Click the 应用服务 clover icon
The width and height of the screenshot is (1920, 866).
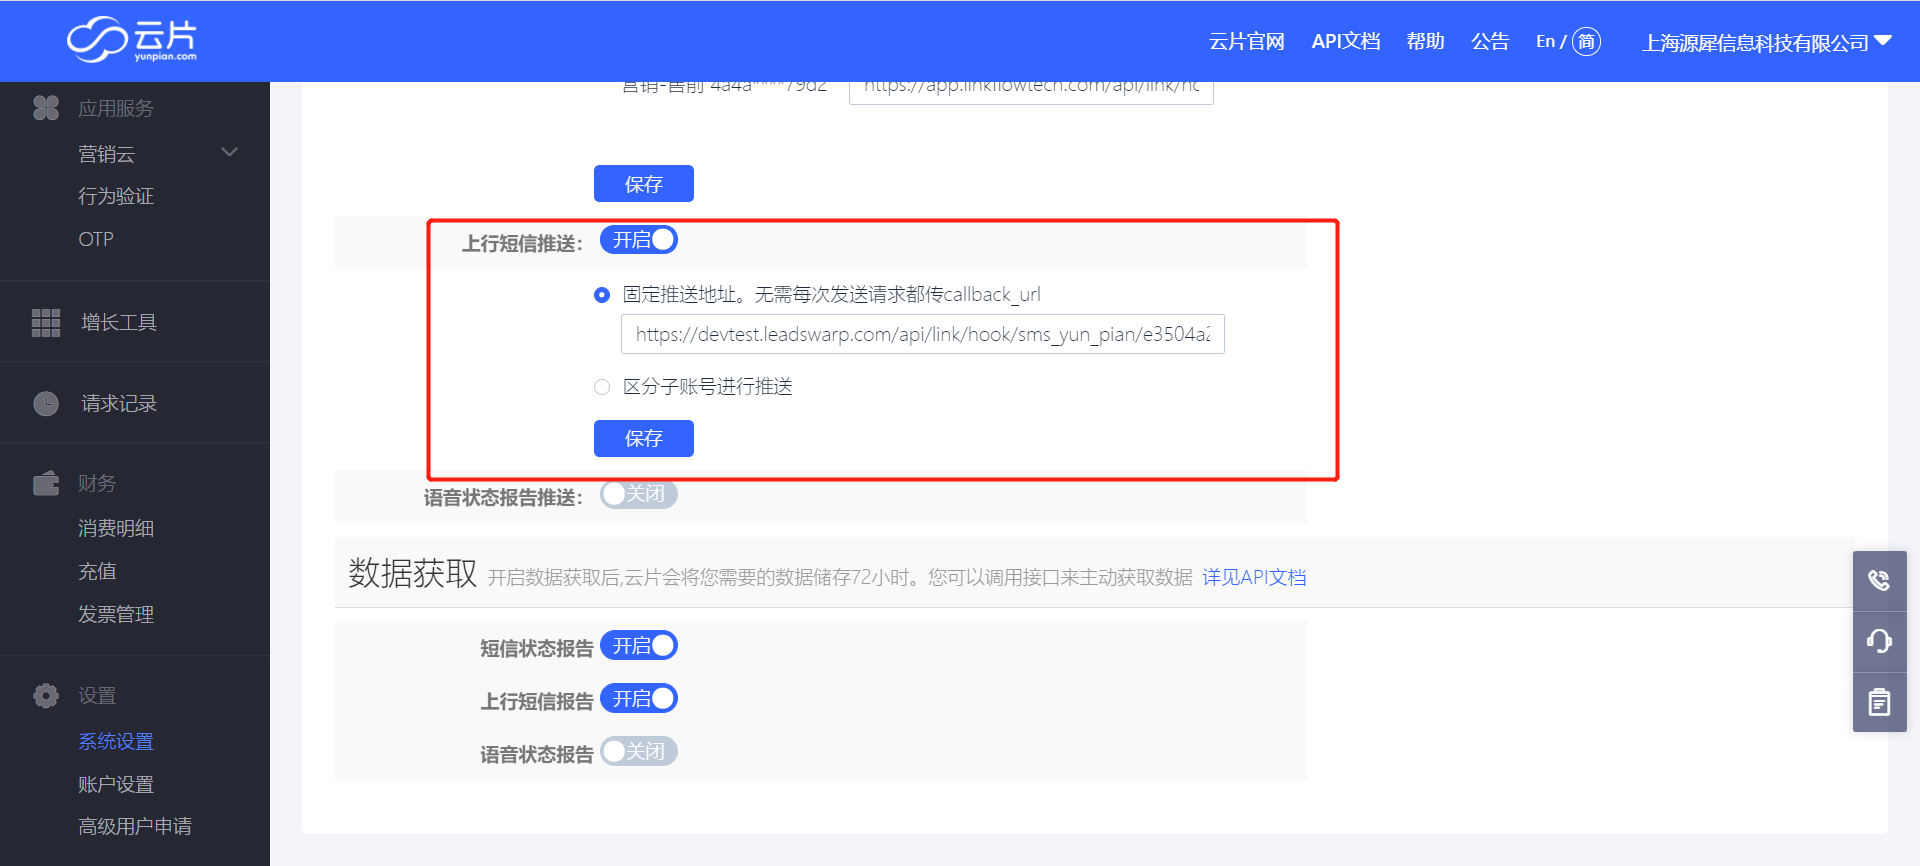pyautogui.click(x=46, y=108)
